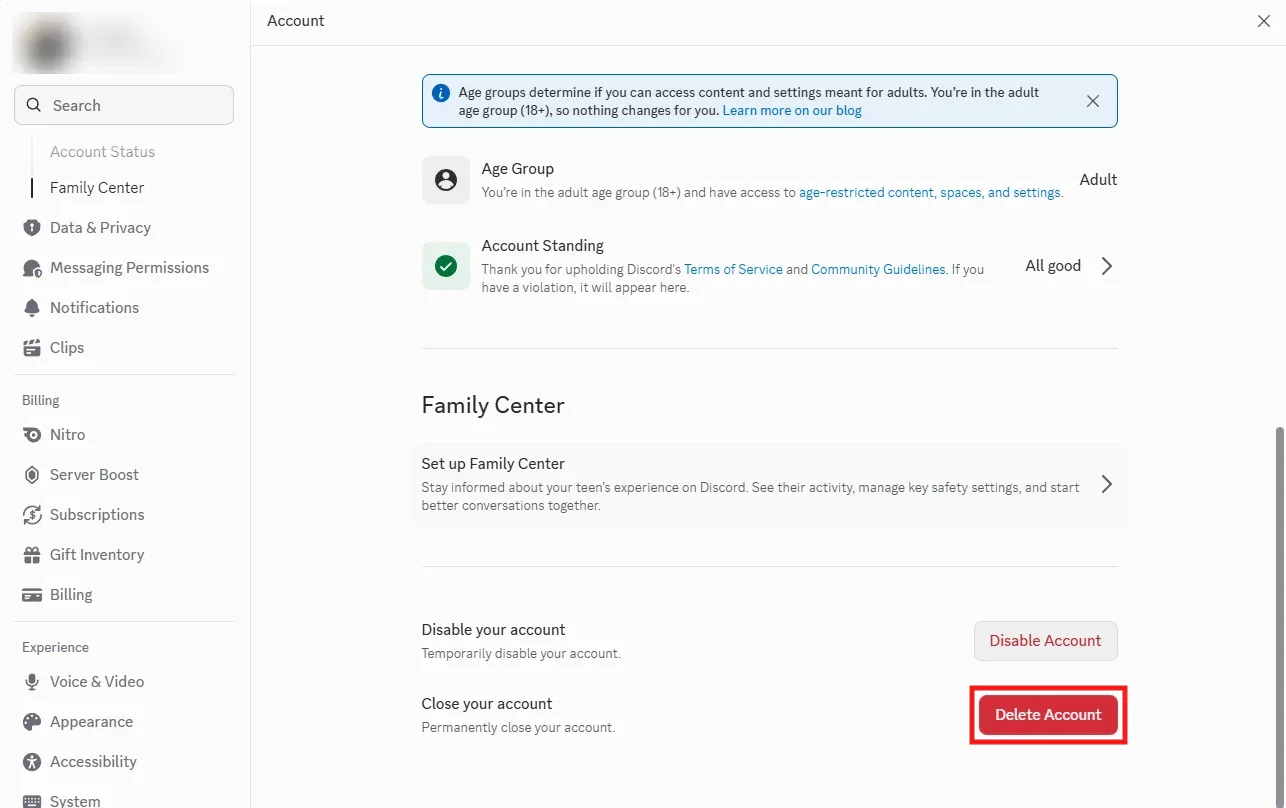Click the Delete Account button
Image resolution: width=1286 pixels, height=808 pixels.
pyautogui.click(x=1048, y=715)
